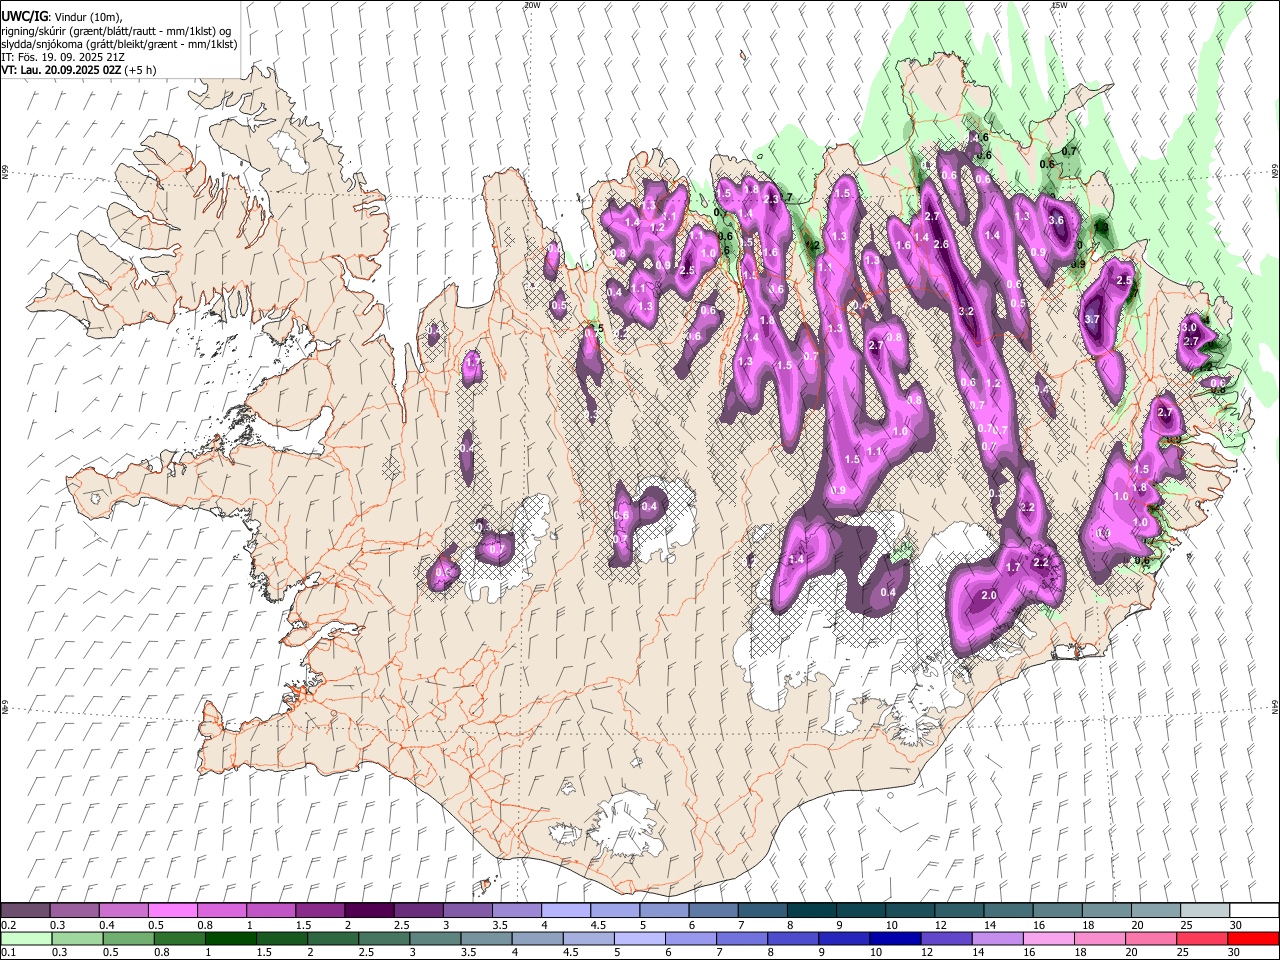Click the darkest purple 2 swatch in the upper legend
The image size is (1280, 960).
368,910
